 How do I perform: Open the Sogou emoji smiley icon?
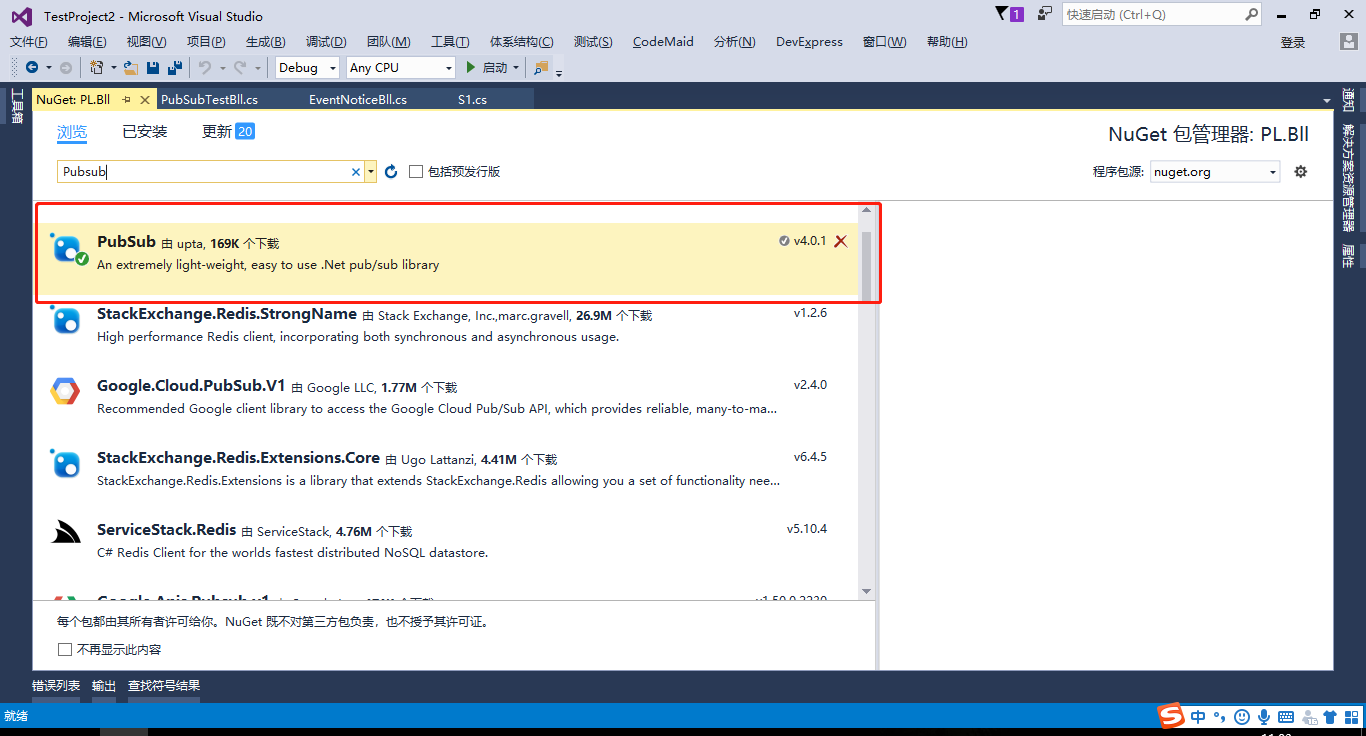(1242, 716)
